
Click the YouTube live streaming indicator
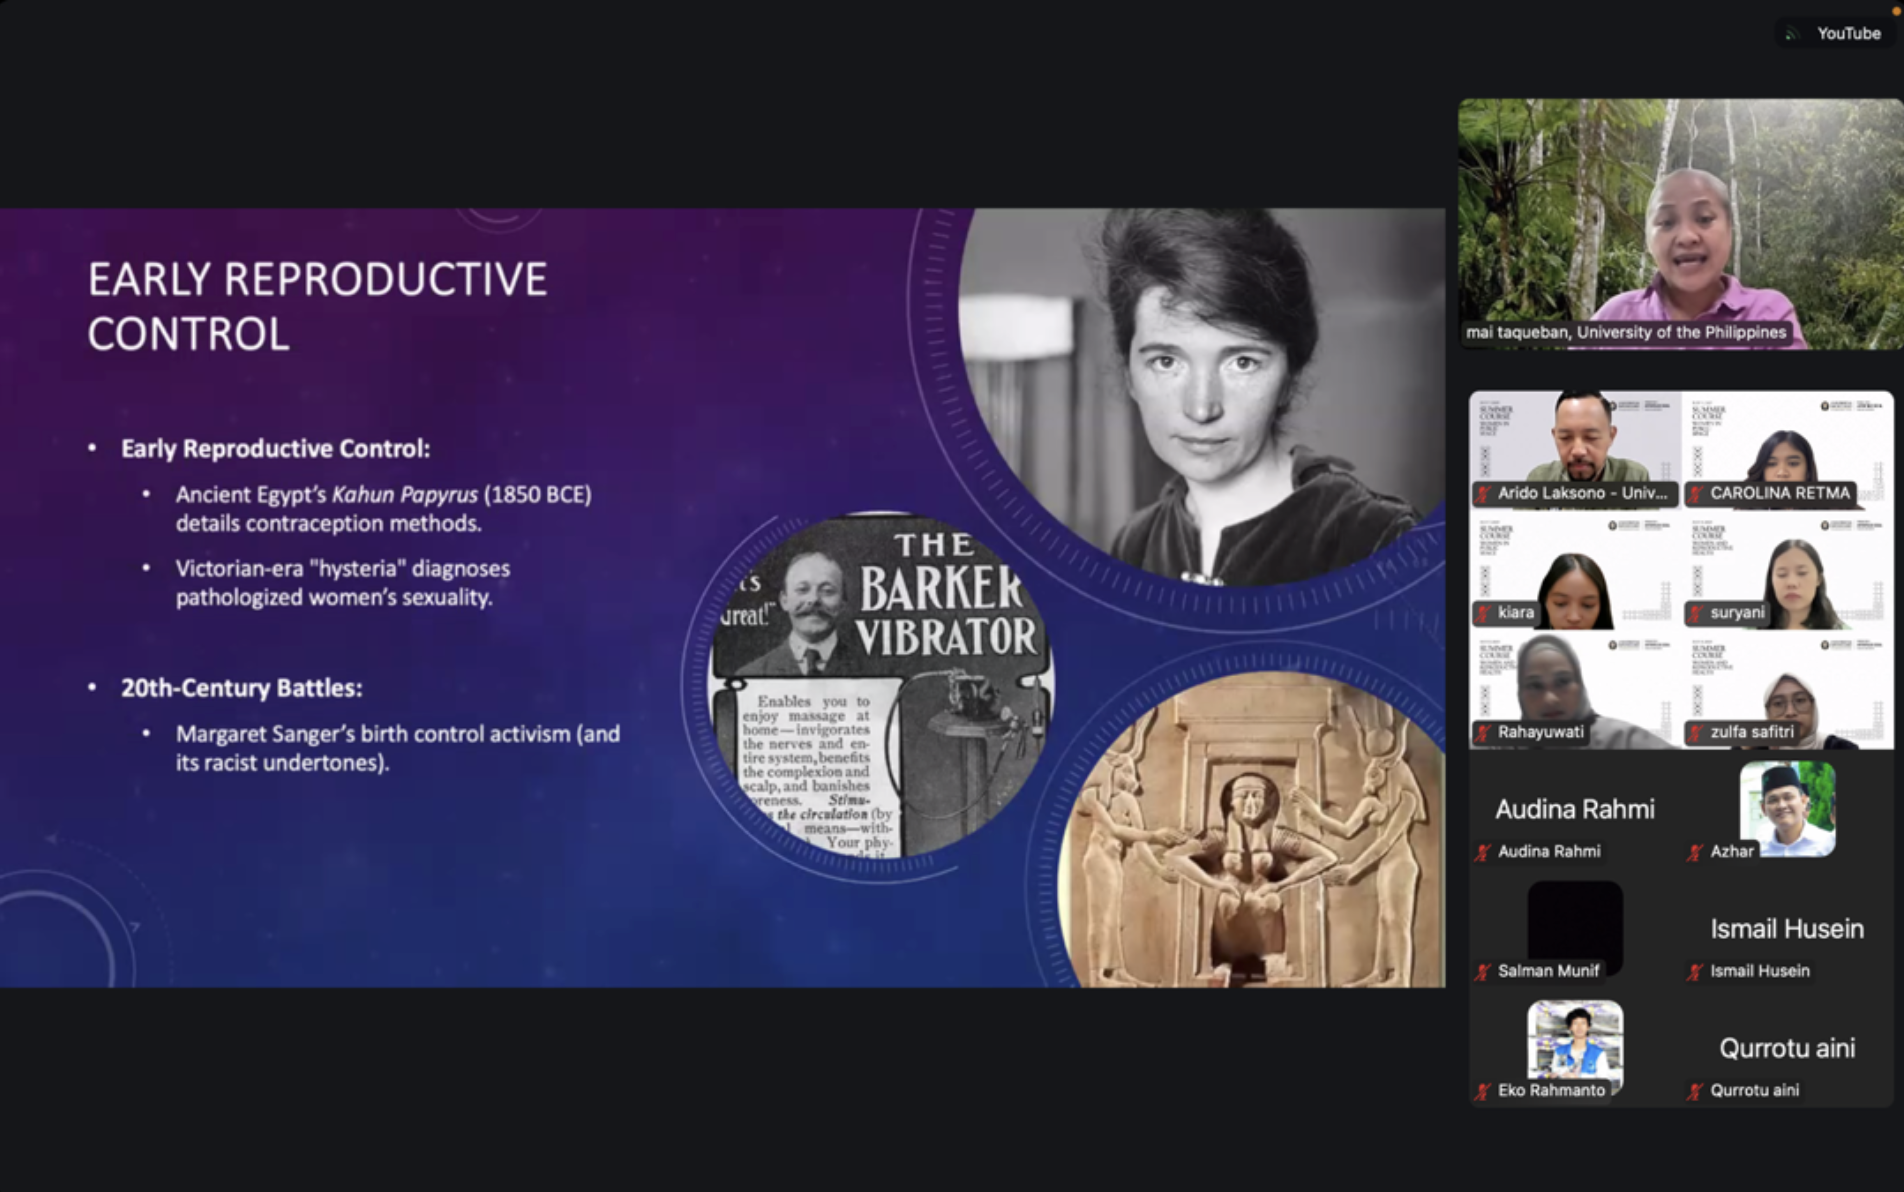(x=1835, y=33)
